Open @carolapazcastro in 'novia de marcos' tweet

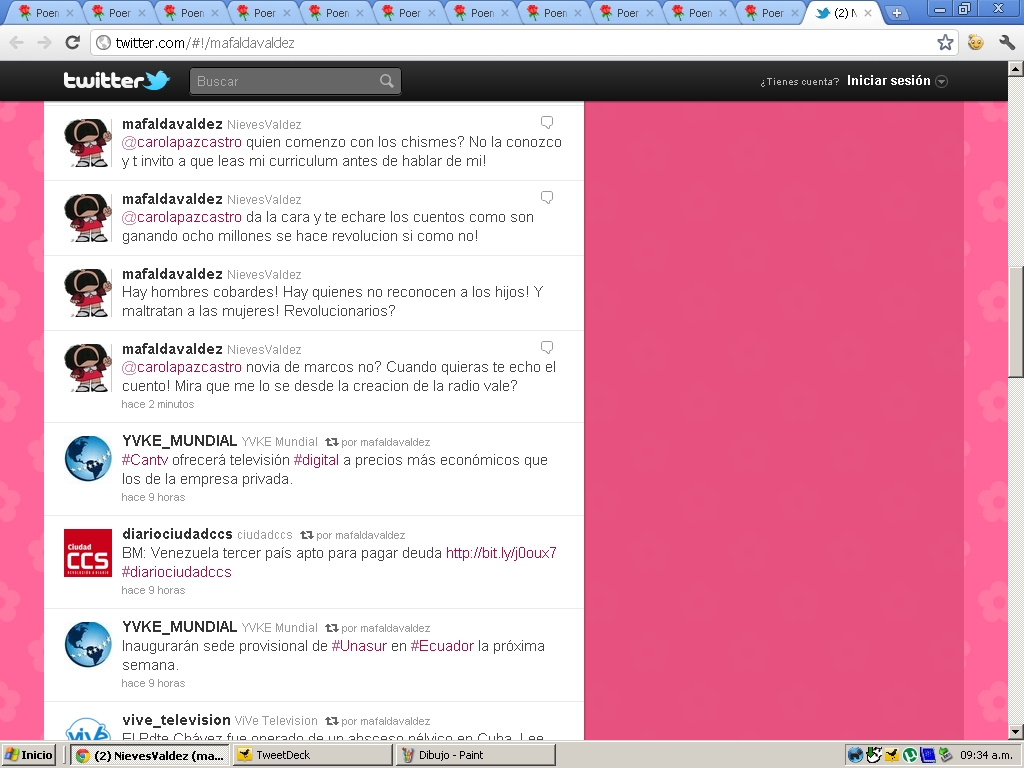pyautogui.click(x=182, y=367)
